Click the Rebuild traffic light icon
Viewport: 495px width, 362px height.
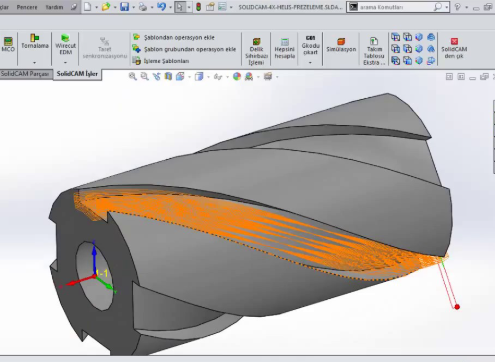[198, 7]
